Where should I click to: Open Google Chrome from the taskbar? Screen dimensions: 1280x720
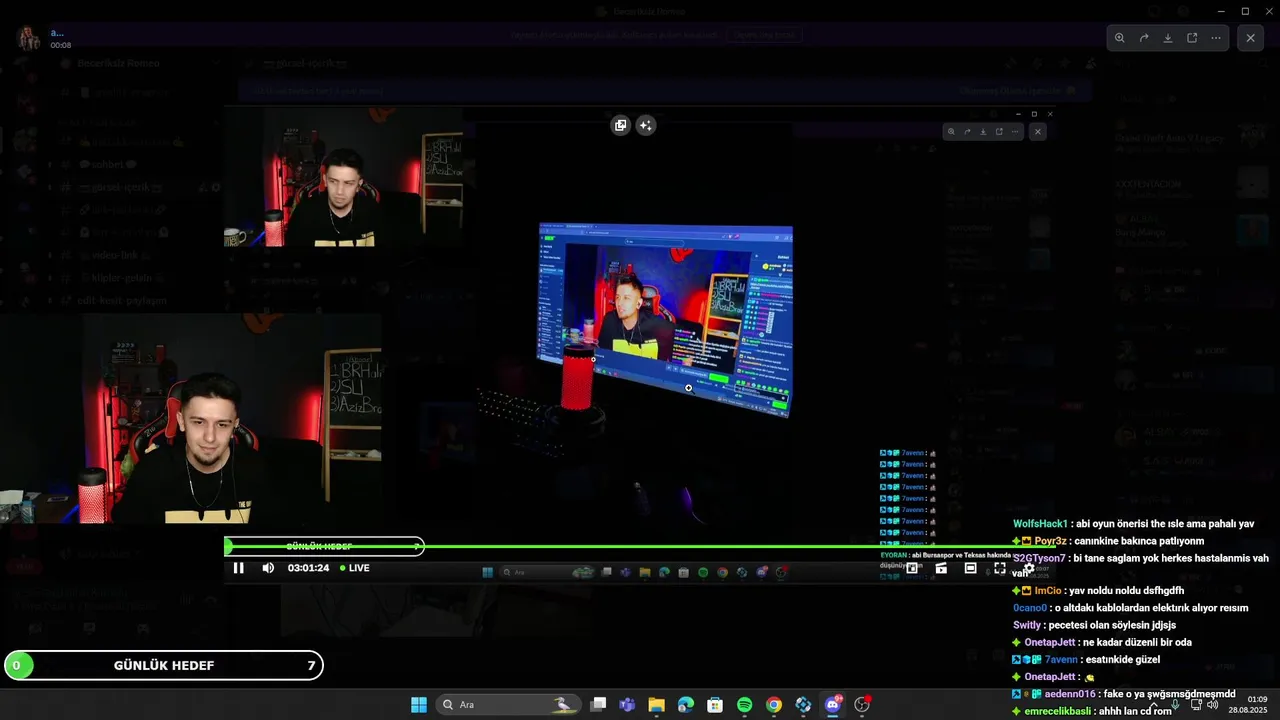tap(774, 705)
